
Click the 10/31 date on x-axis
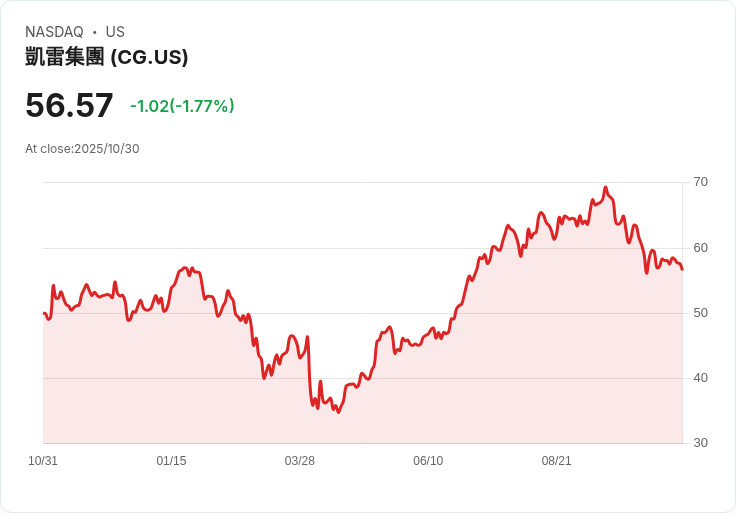(43, 461)
